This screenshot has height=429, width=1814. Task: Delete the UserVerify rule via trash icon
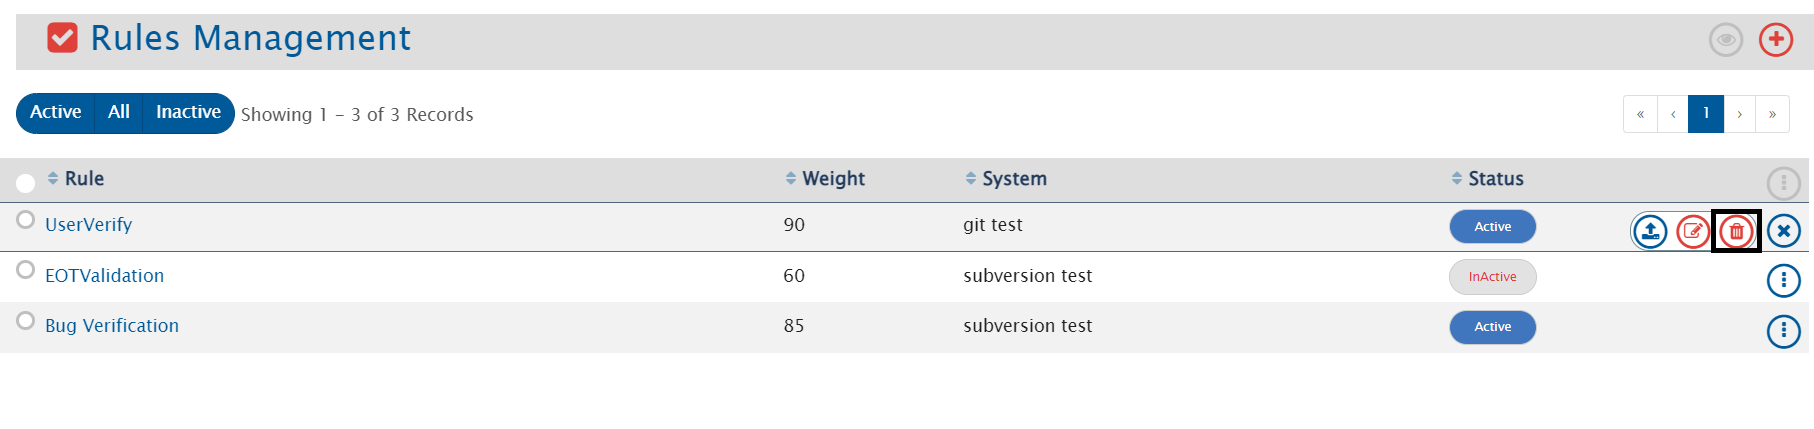coord(1737,232)
